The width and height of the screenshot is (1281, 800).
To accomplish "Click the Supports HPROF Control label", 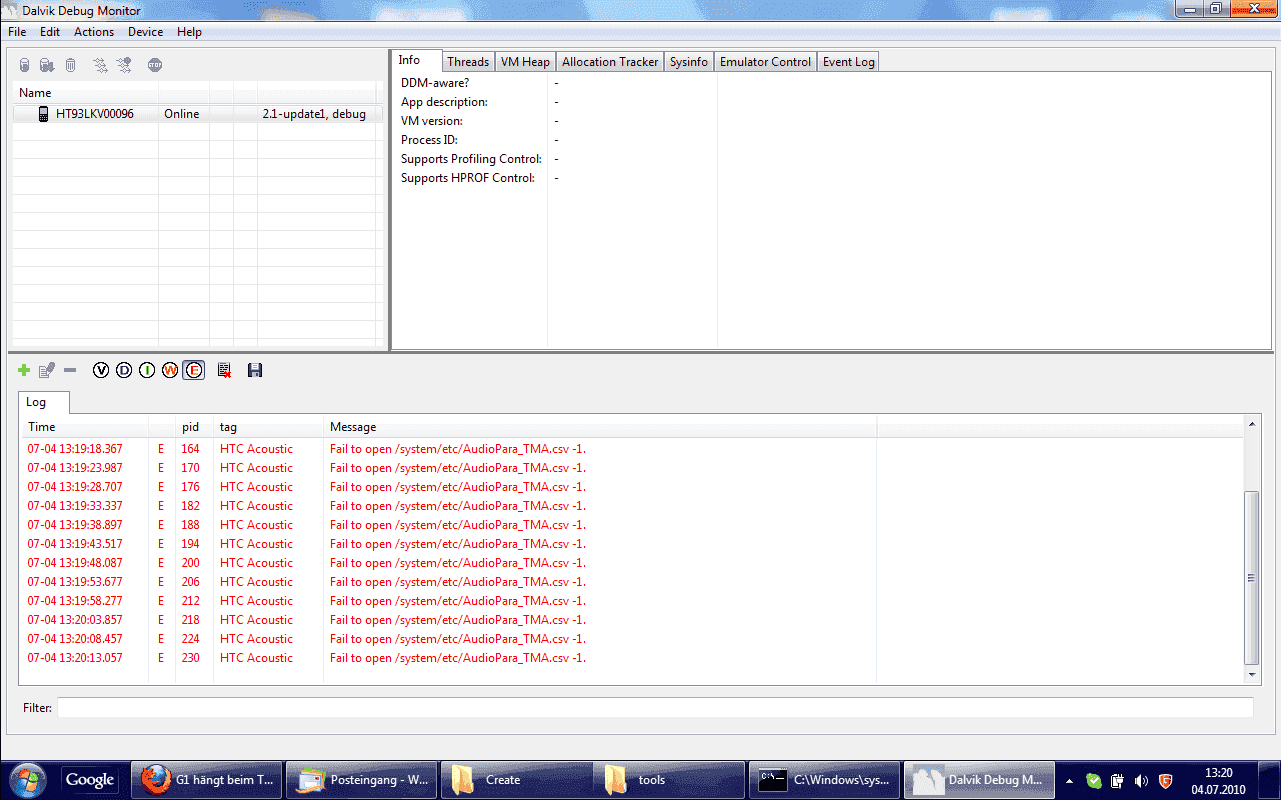I will pyautogui.click(x=468, y=178).
